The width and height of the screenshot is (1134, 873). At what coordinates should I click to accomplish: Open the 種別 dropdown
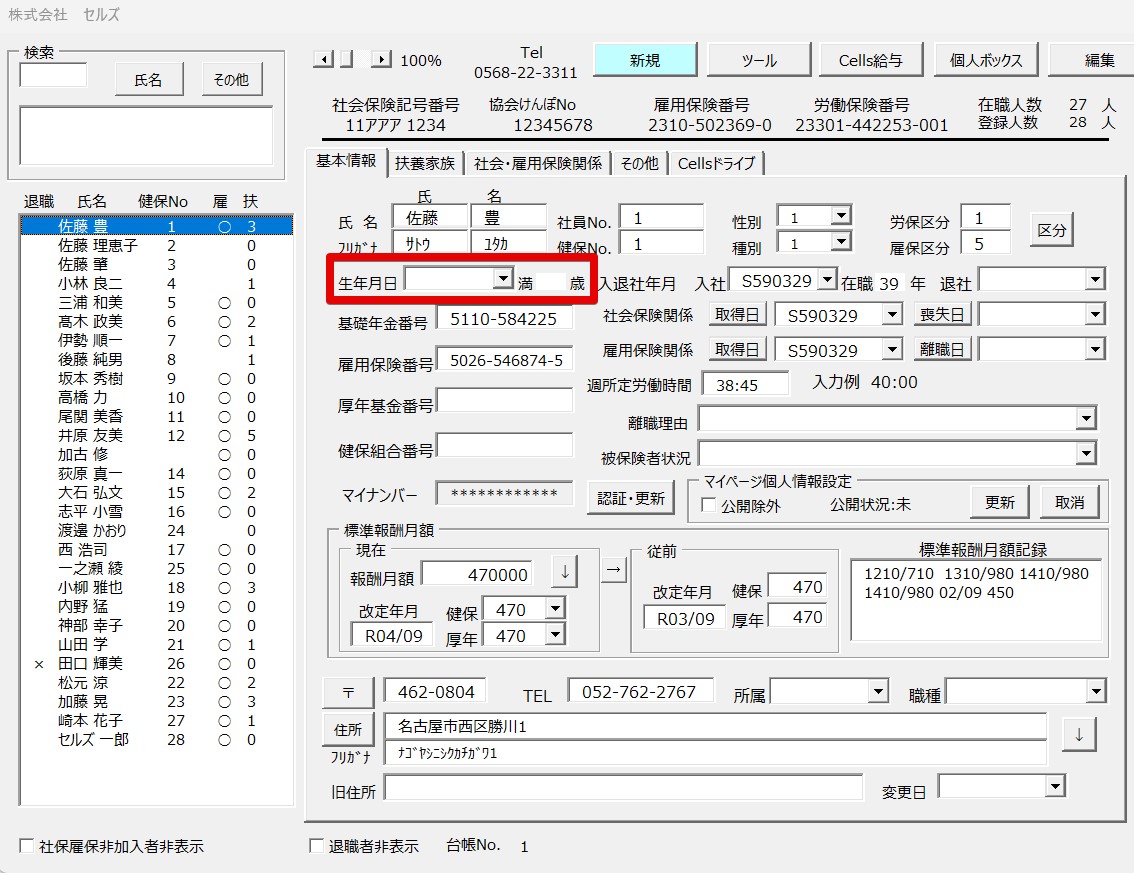(x=840, y=241)
